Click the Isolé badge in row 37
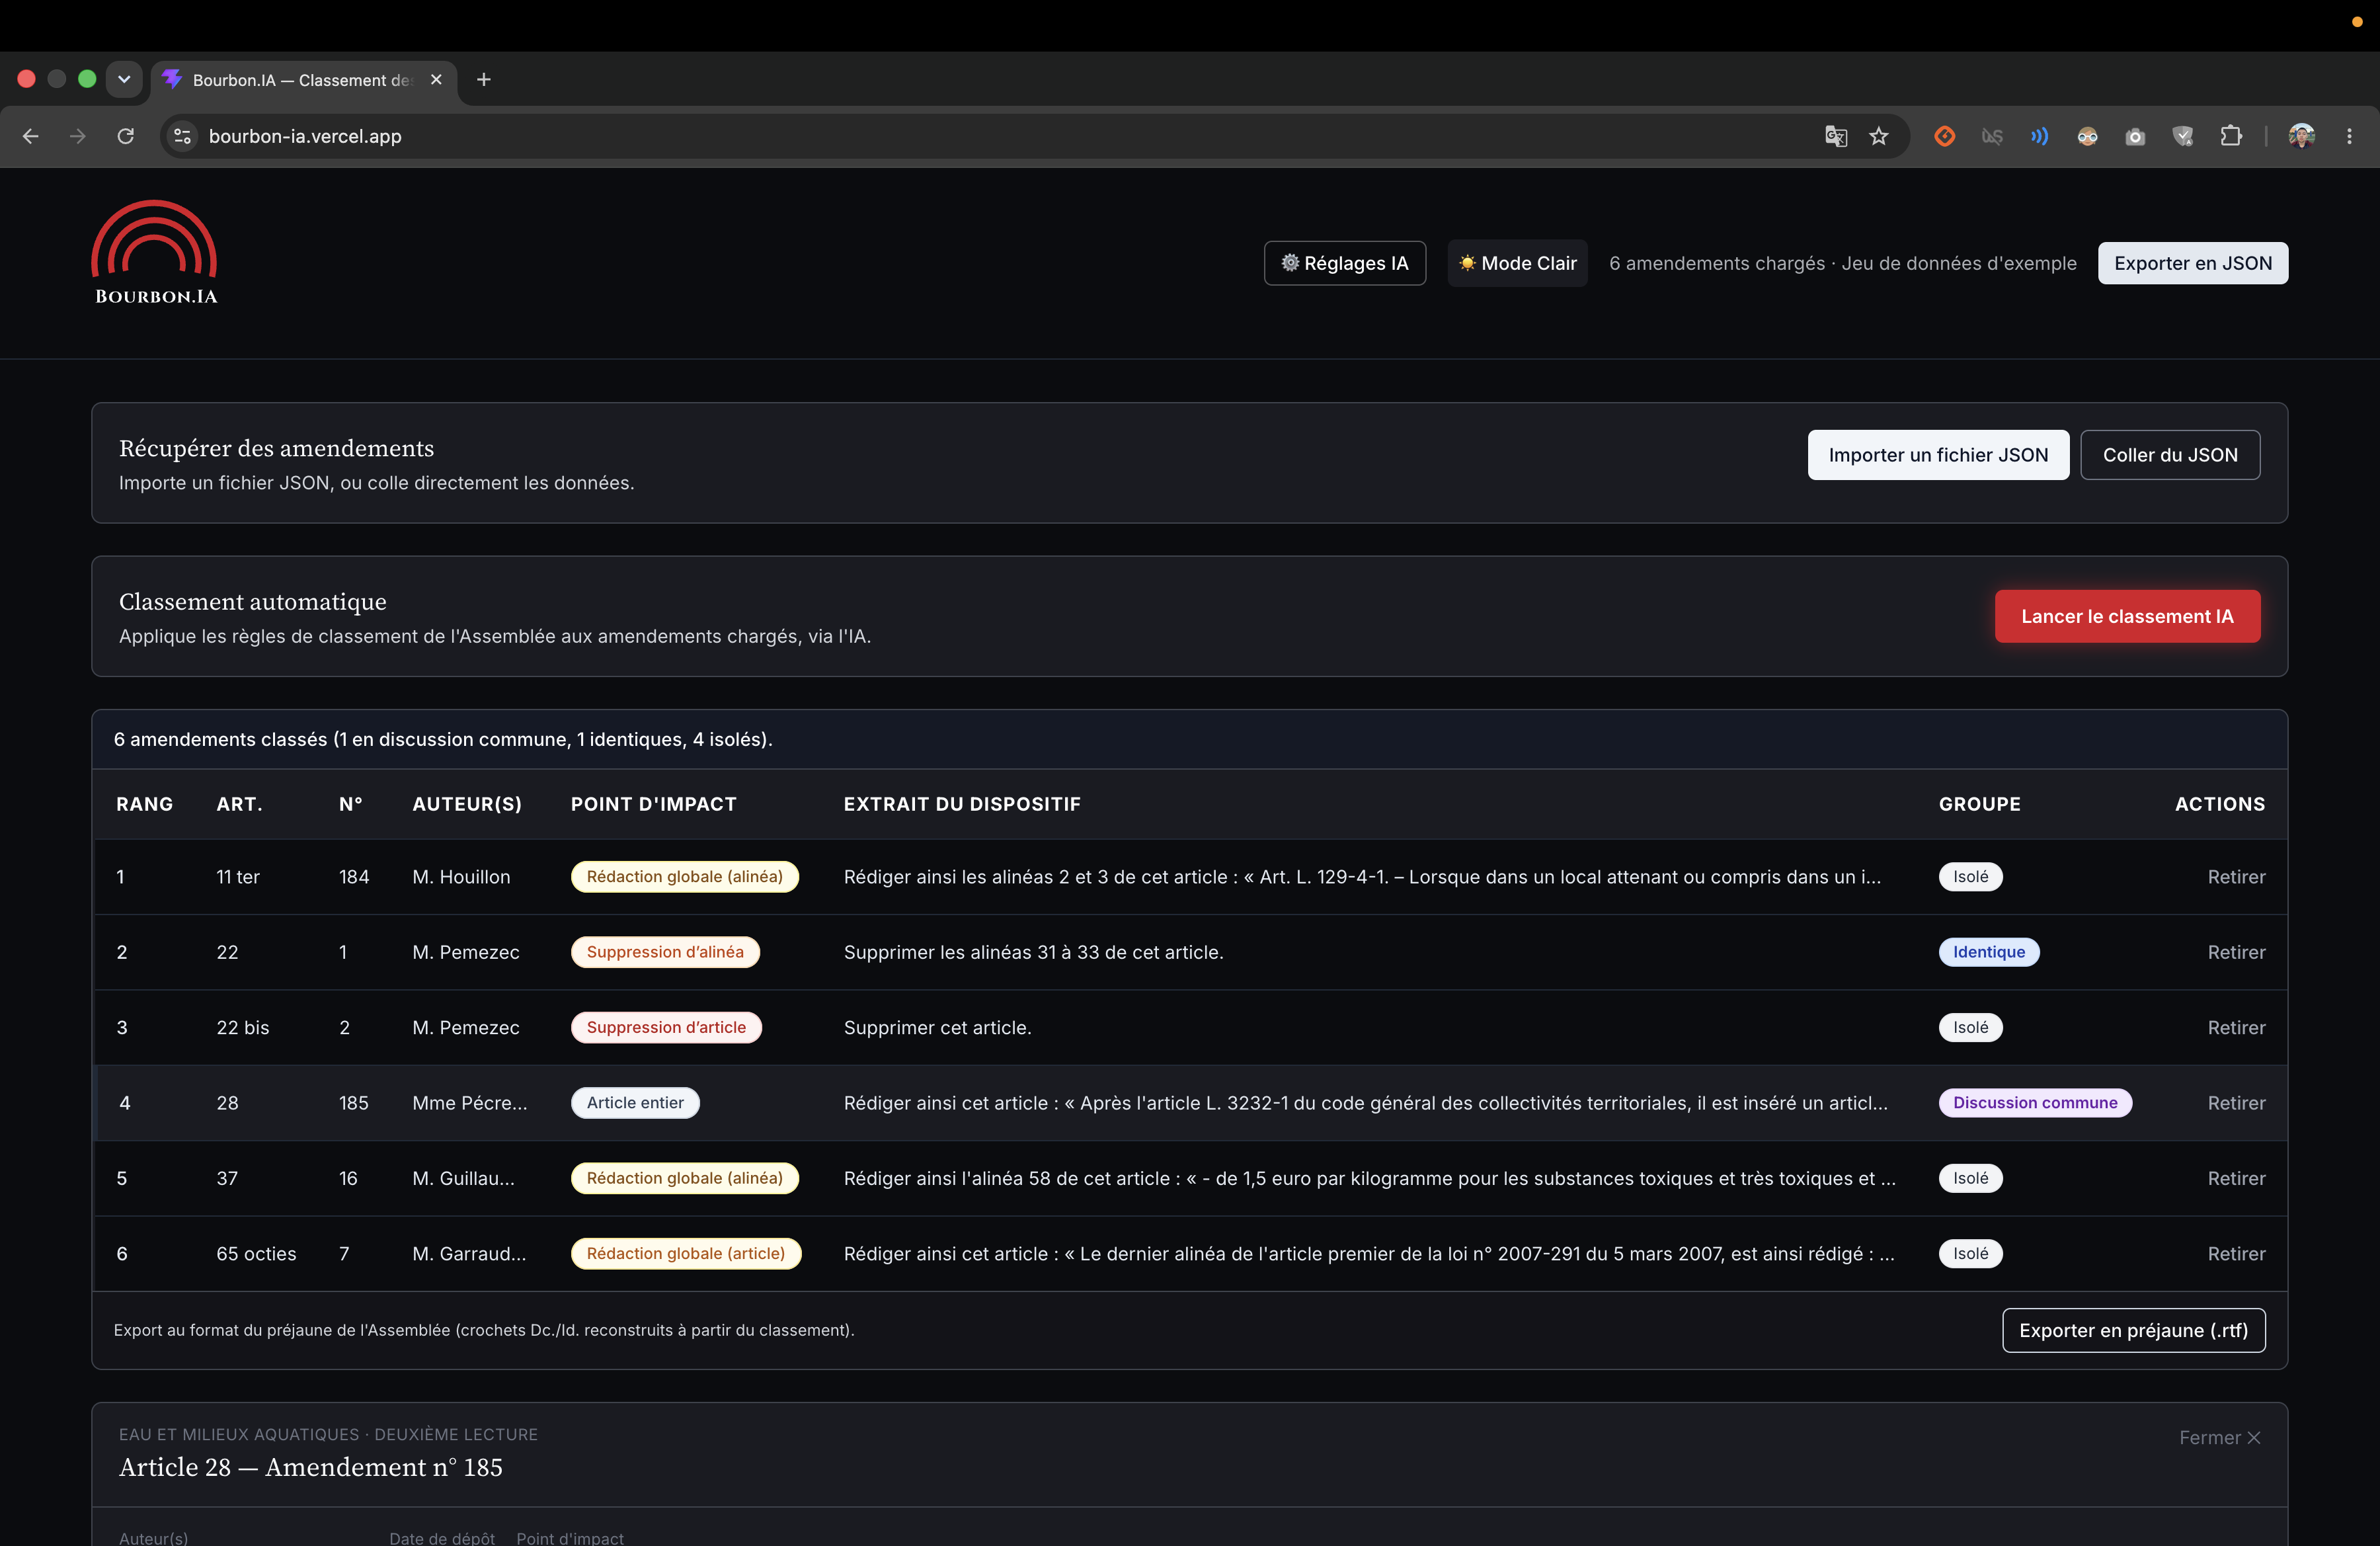Screen dimensions: 2380x1546 (x=1970, y=1178)
